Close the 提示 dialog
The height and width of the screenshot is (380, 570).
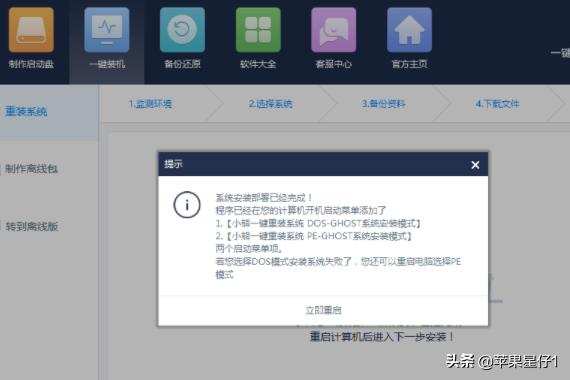pos(475,165)
